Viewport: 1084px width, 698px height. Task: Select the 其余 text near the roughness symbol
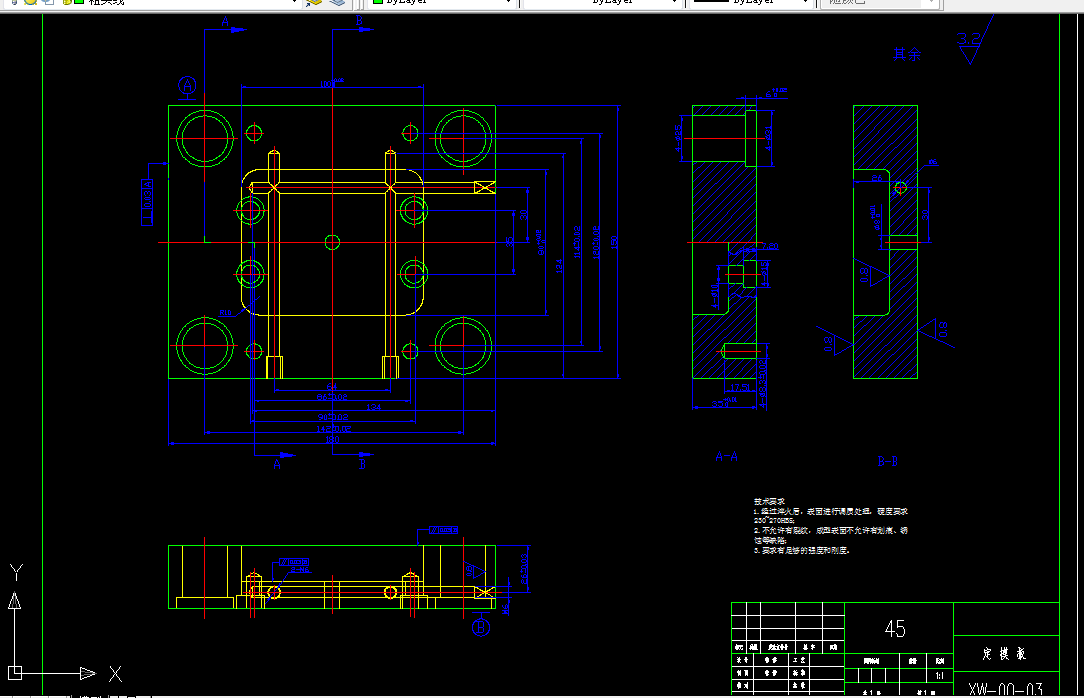click(x=907, y=54)
